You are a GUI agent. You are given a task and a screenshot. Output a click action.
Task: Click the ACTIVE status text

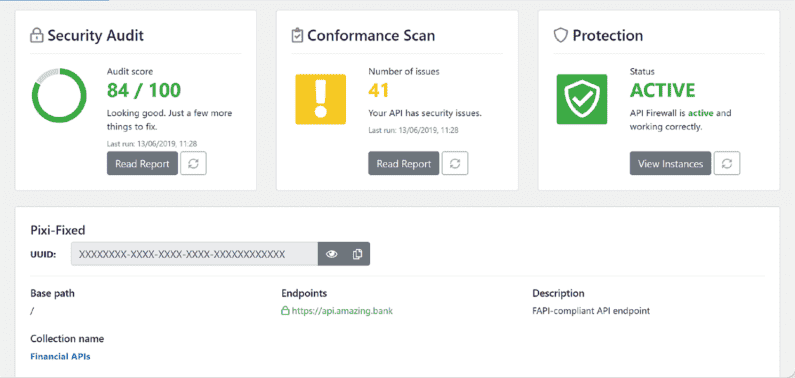point(662,90)
